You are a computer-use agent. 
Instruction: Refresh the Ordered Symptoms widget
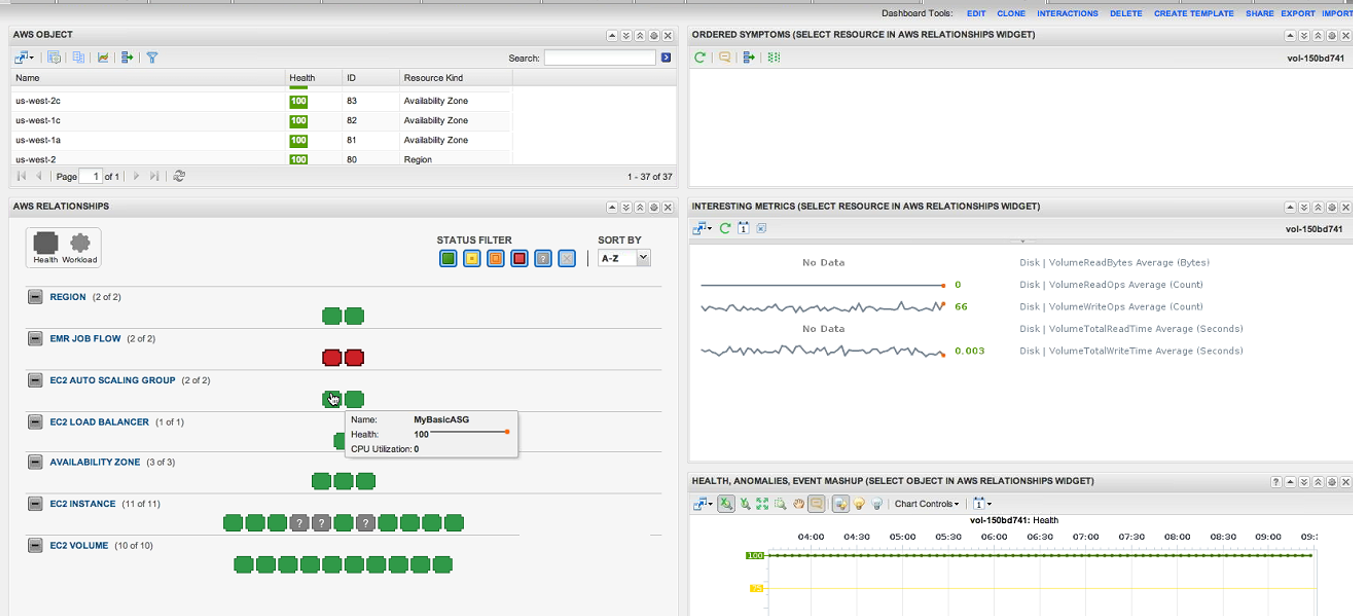coord(700,58)
